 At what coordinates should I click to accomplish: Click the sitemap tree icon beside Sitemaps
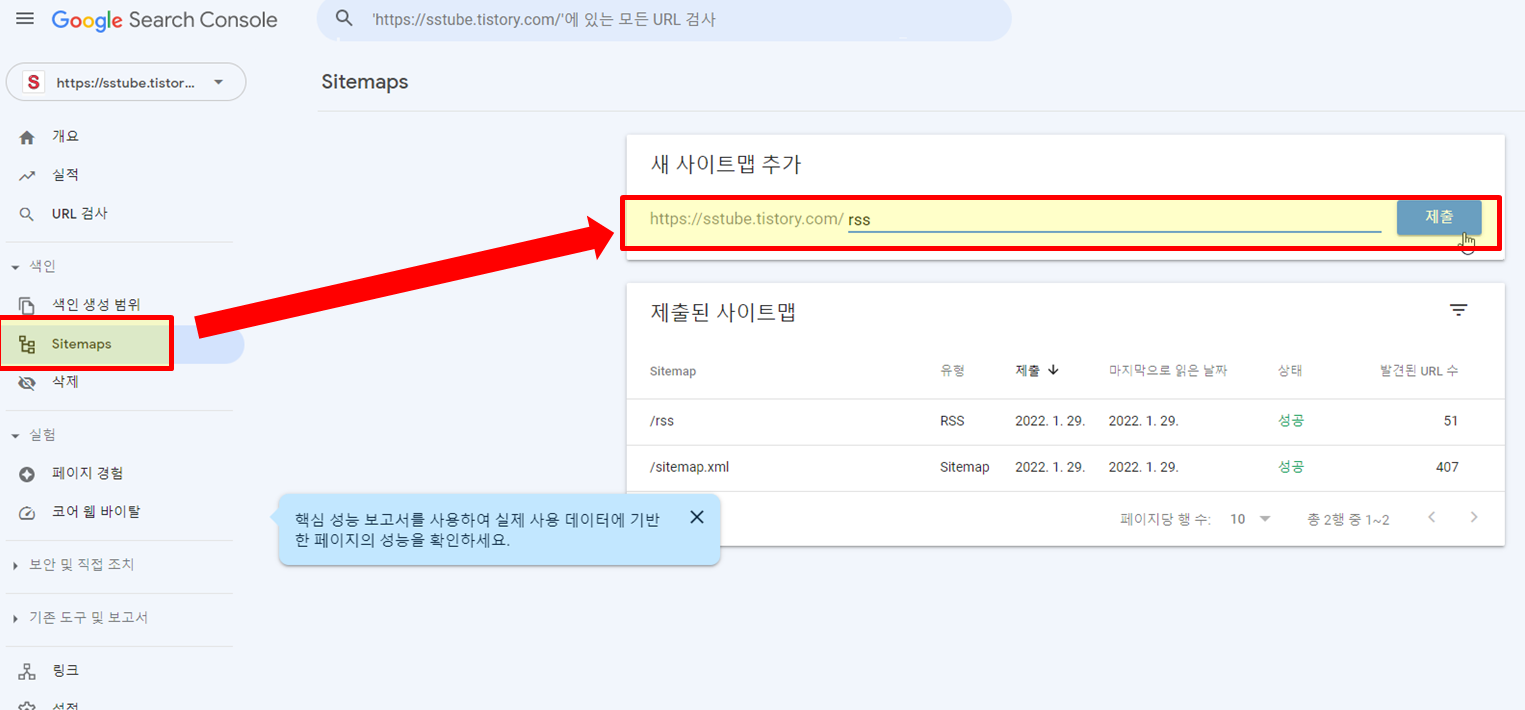point(27,345)
